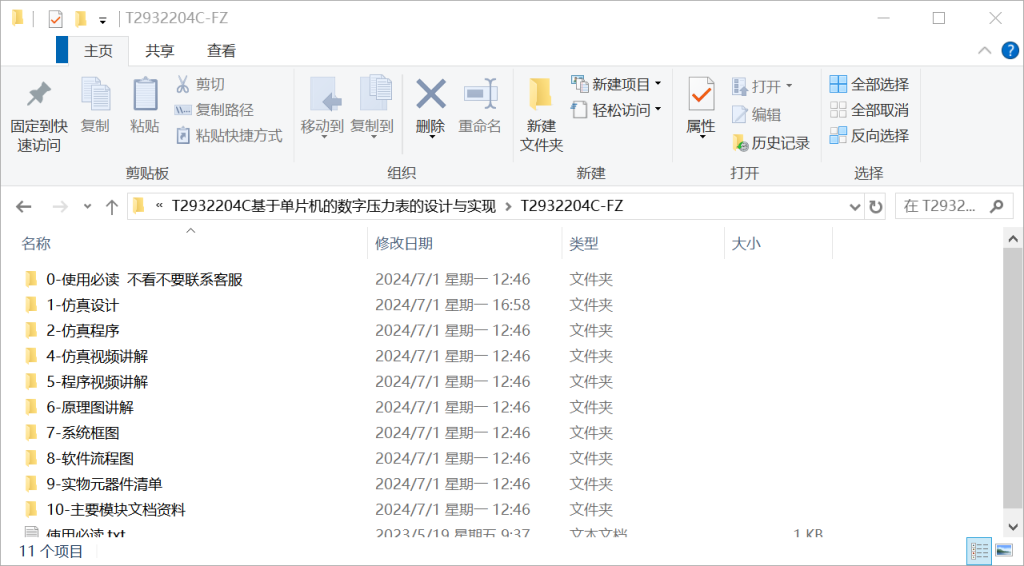The width and height of the screenshot is (1024, 566).
Task: Expand the address bar history dropdown
Action: pyautogui.click(x=854, y=207)
